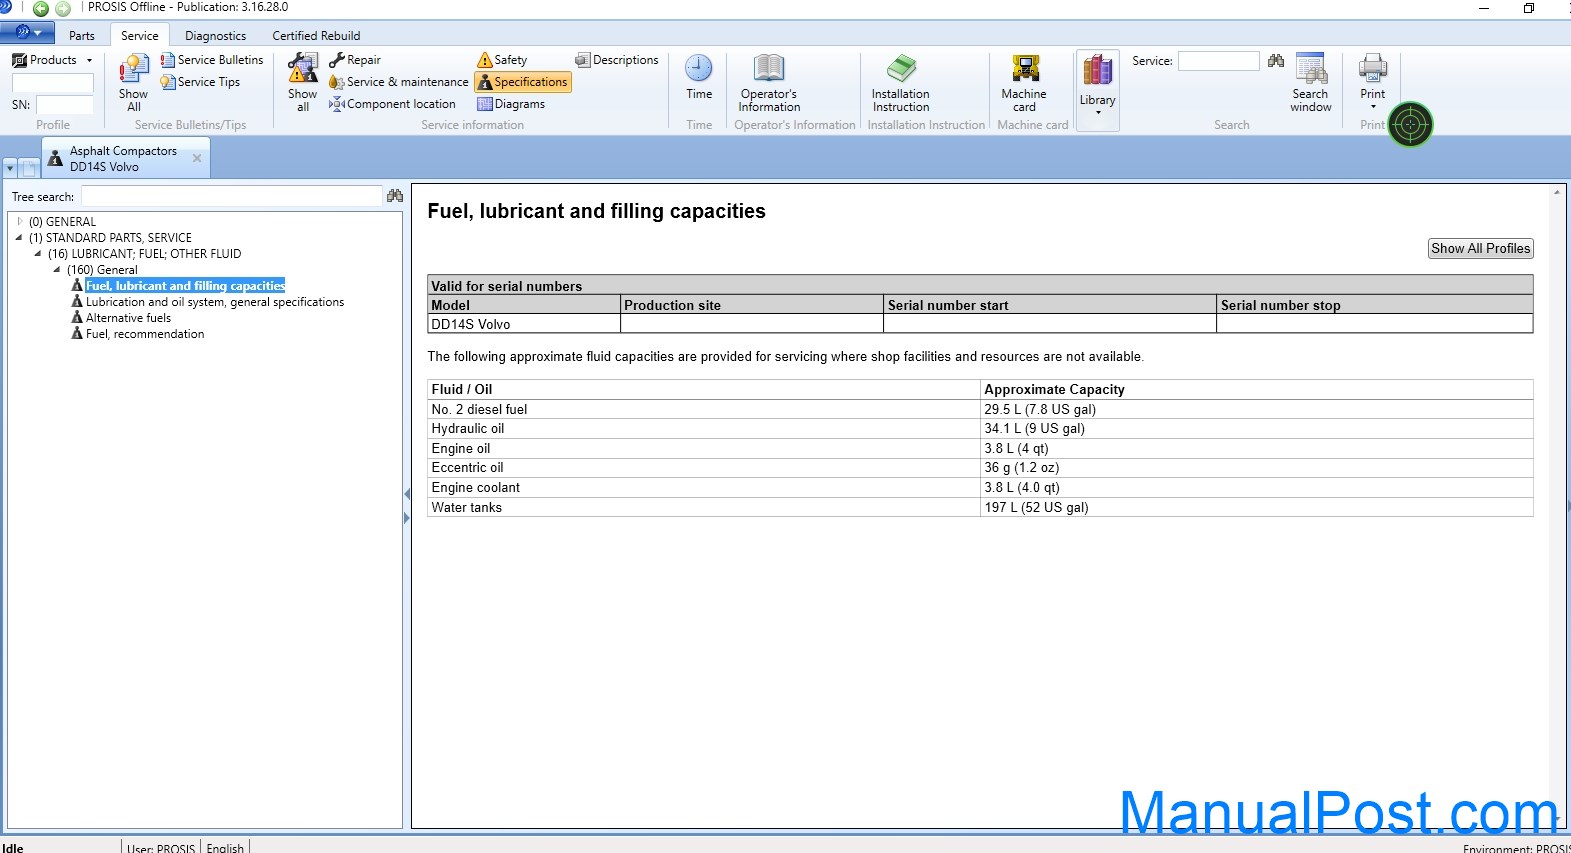Open Service Tips
The image size is (1571, 853).
[200, 82]
